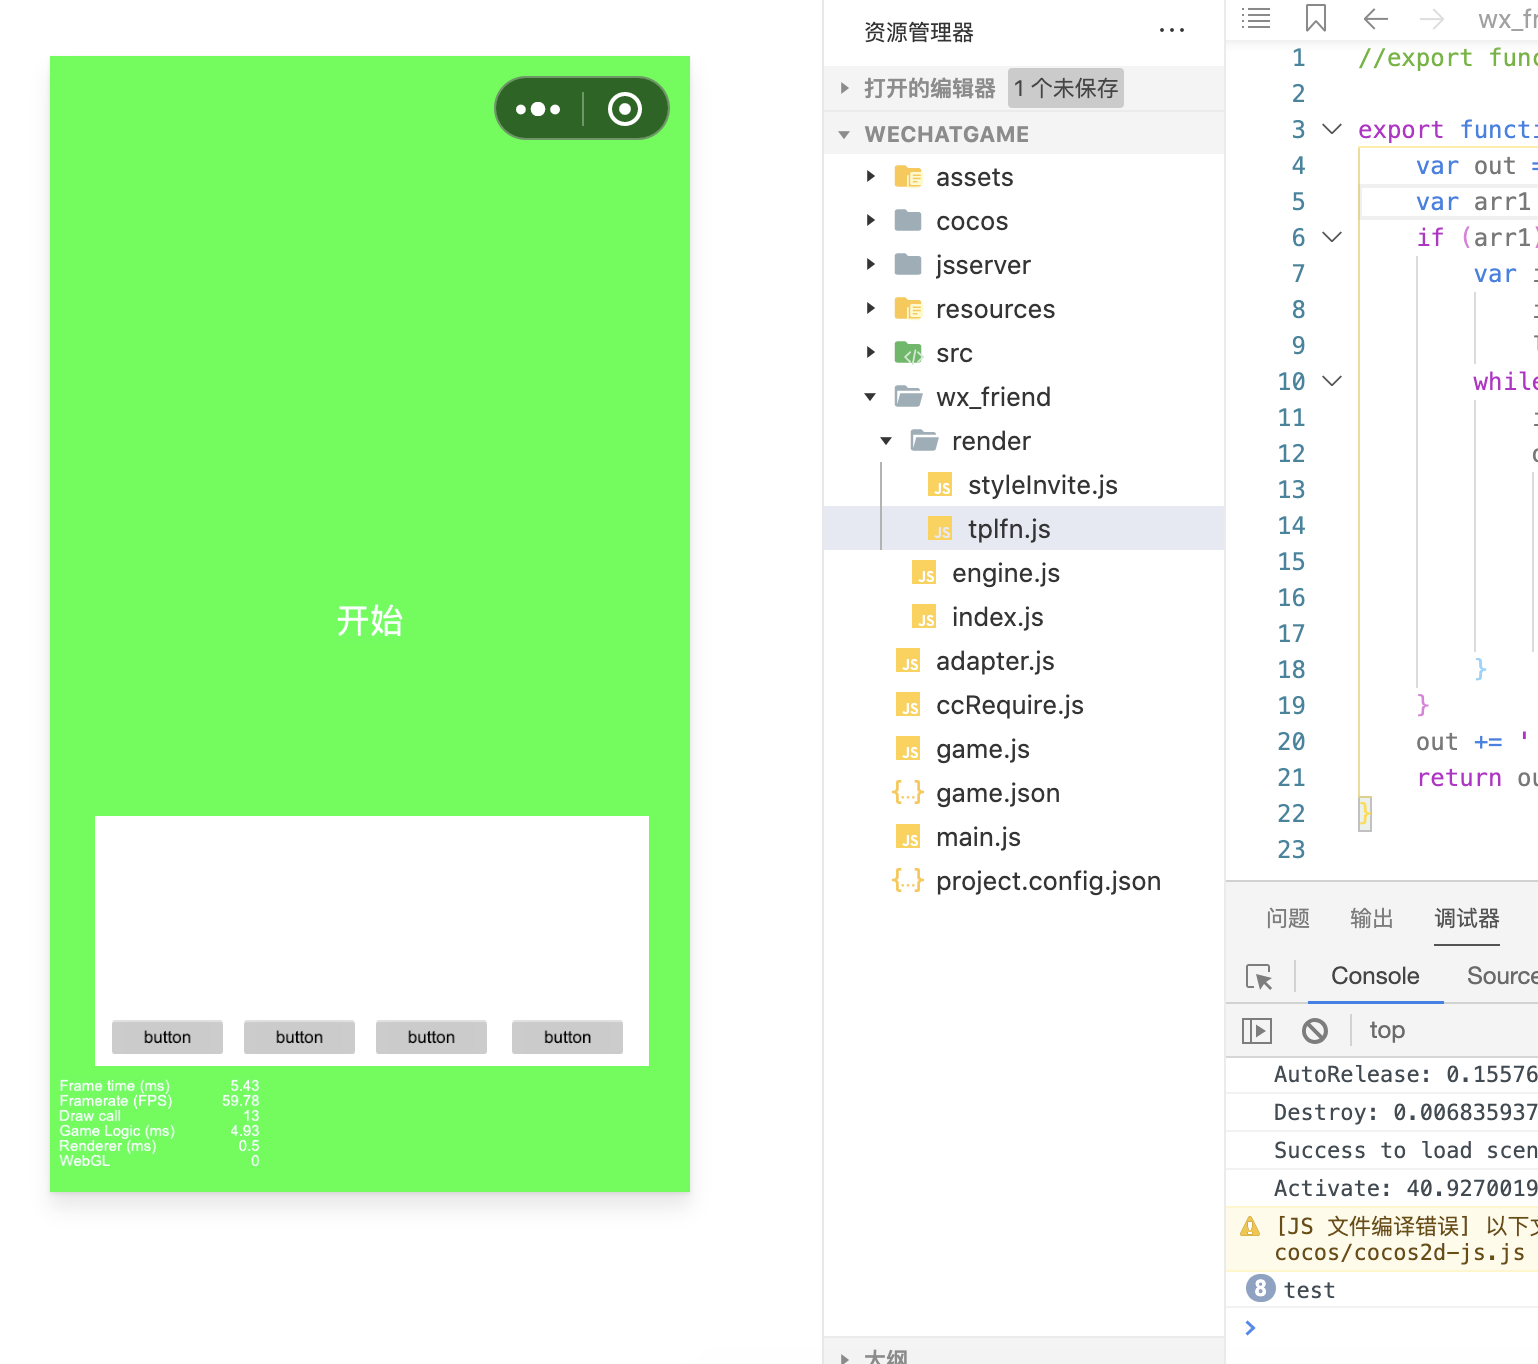Click the 'Success to load scen' console line
Viewport: 1538px width, 1364px height.
pyautogui.click(x=1405, y=1150)
